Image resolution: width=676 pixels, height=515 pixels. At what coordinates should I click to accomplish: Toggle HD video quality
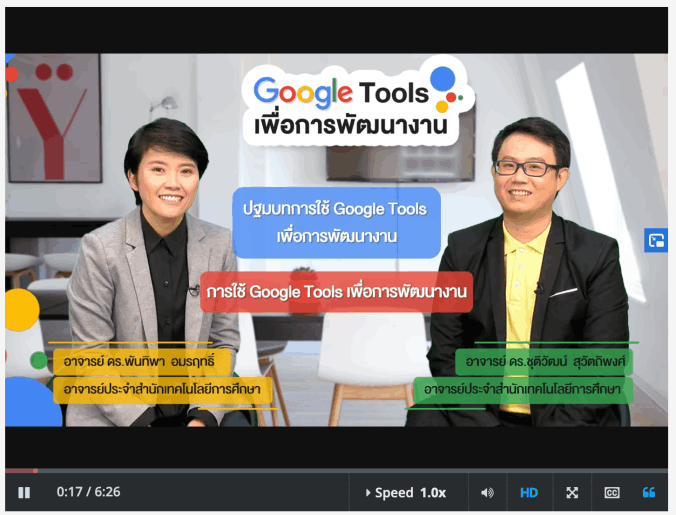[529, 493]
